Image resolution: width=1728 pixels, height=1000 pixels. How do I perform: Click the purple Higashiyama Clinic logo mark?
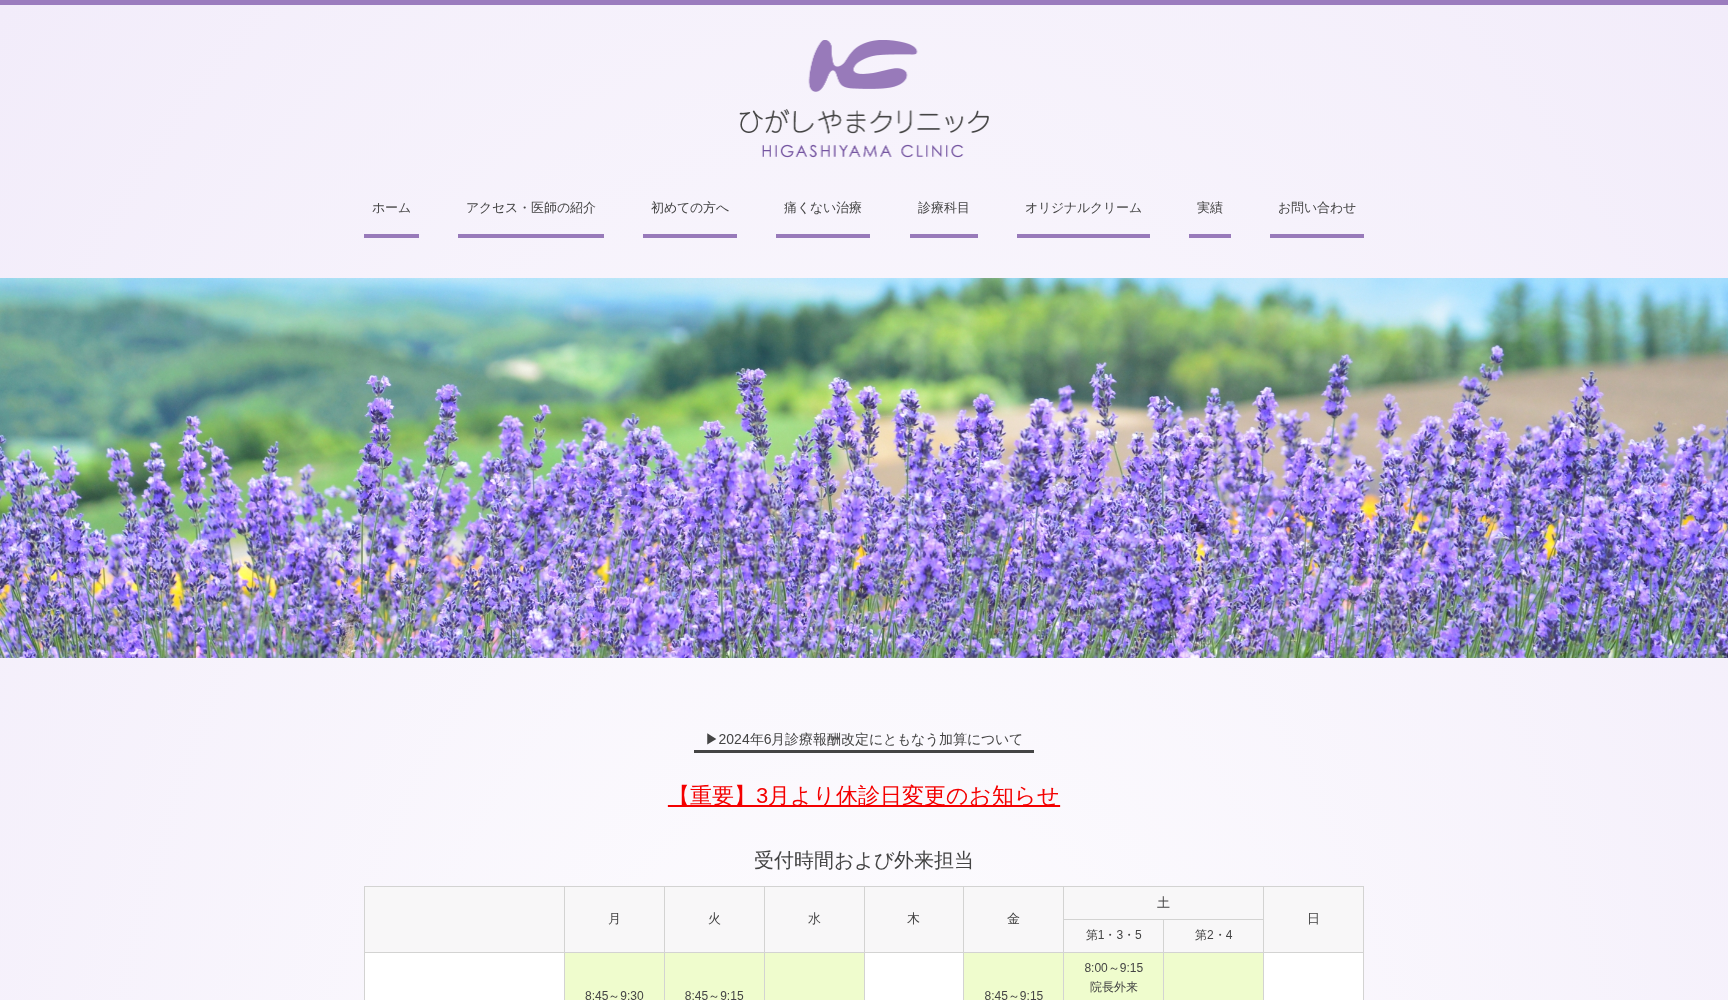(862, 66)
